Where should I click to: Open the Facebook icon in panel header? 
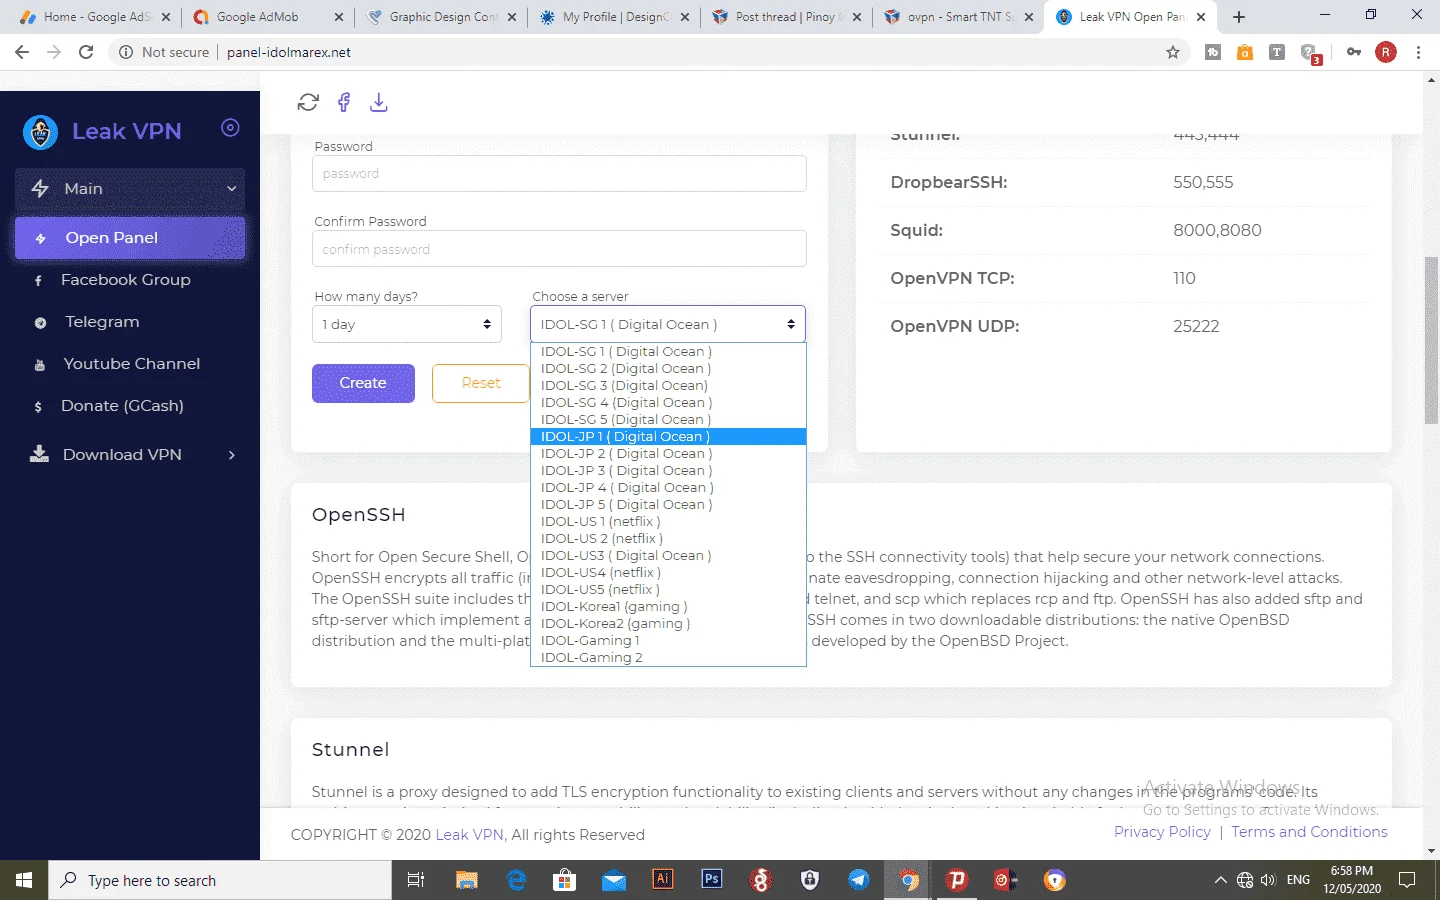click(343, 102)
